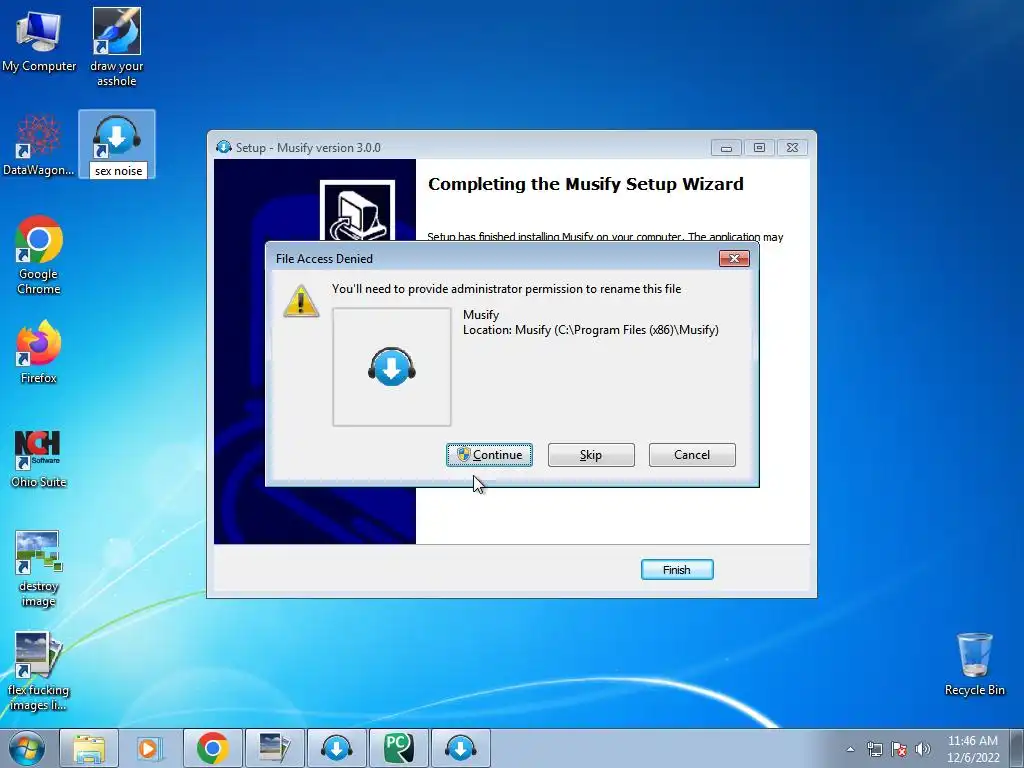This screenshot has height=768, width=1024.
Task: Switch to first Musify taskbar icon
Action: 336,748
